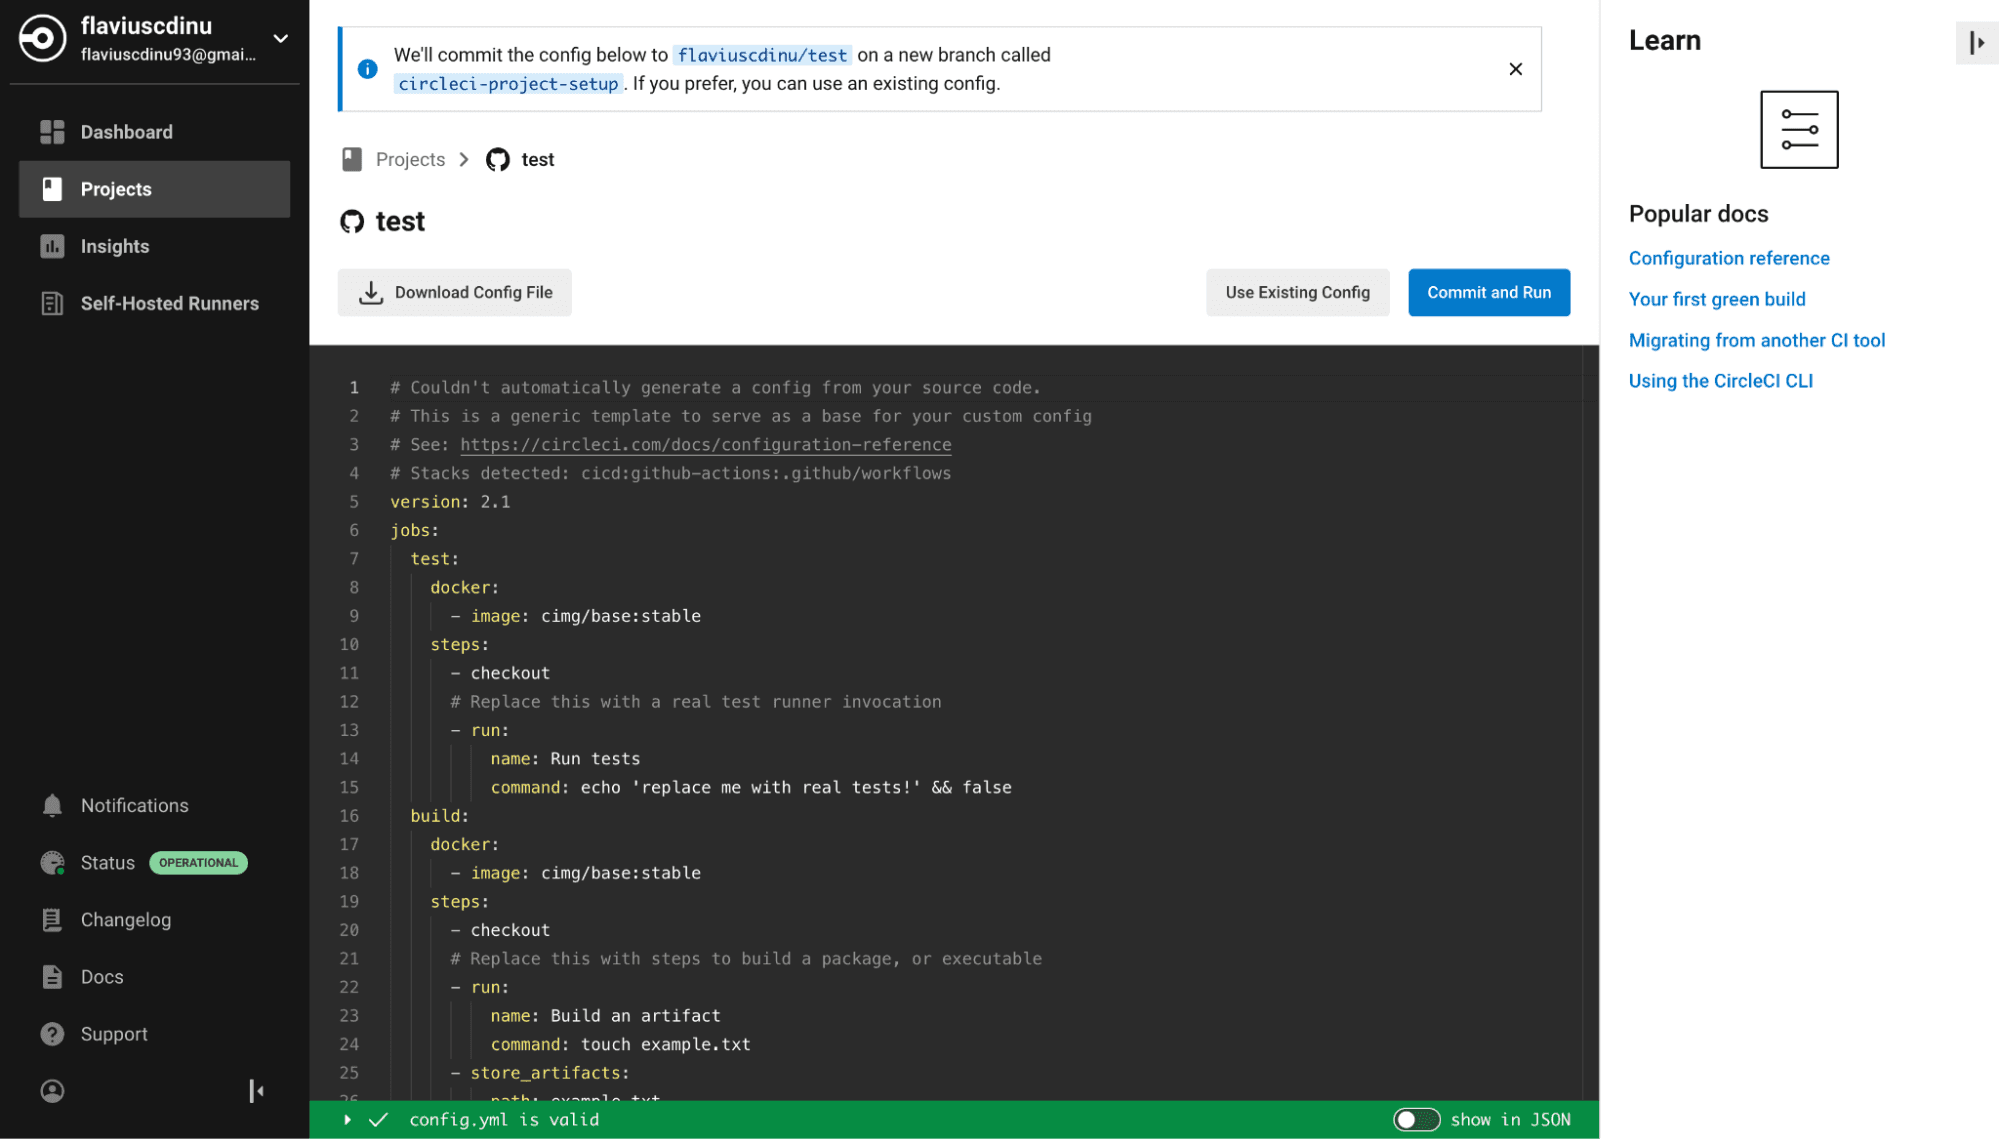
Task: Click the filter/settings panel icon
Action: point(1800,129)
